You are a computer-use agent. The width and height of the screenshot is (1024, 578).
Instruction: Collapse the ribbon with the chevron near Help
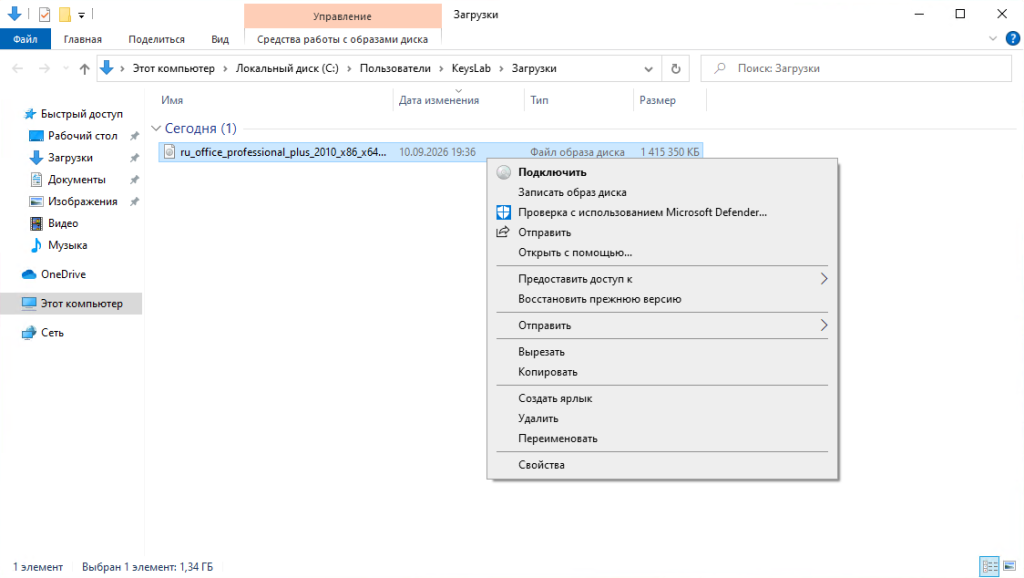993,39
